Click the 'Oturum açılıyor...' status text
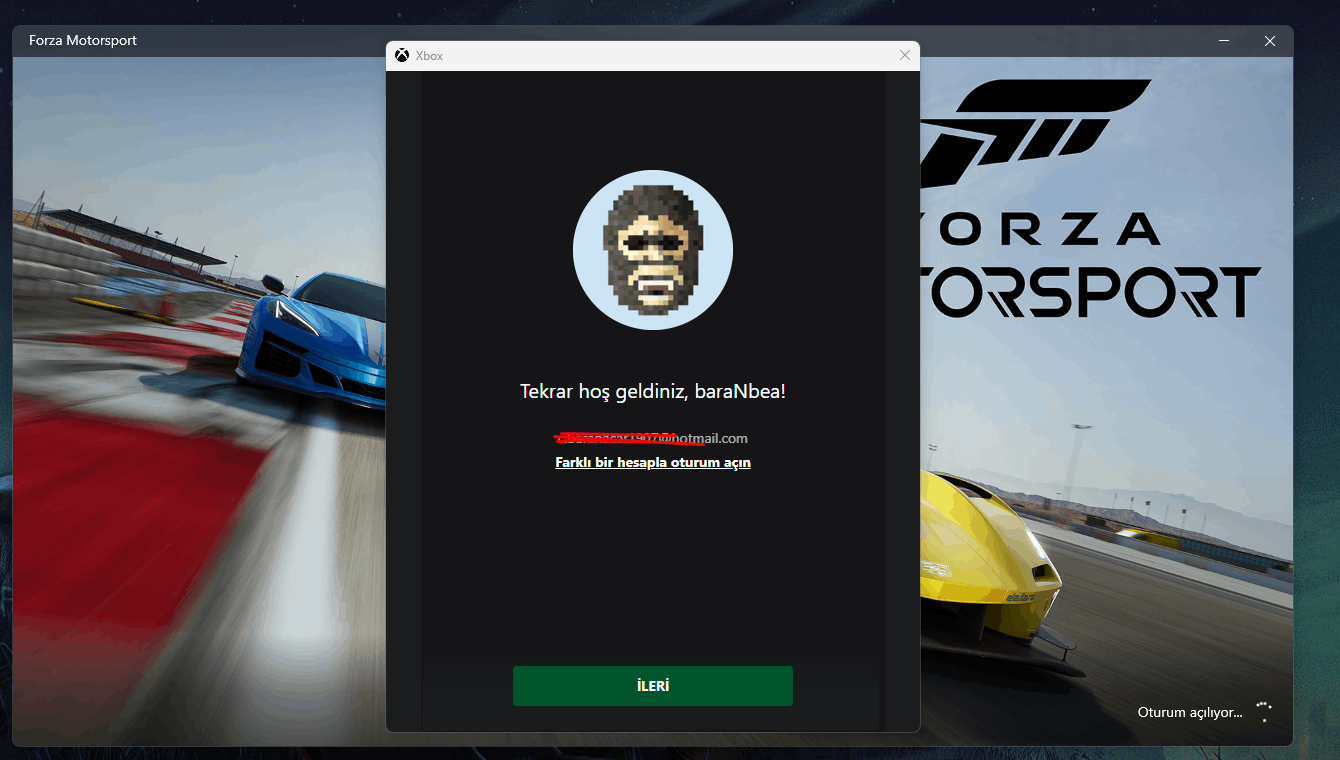The image size is (1340, 760). pyautogui.click(x=1190, y=713)
